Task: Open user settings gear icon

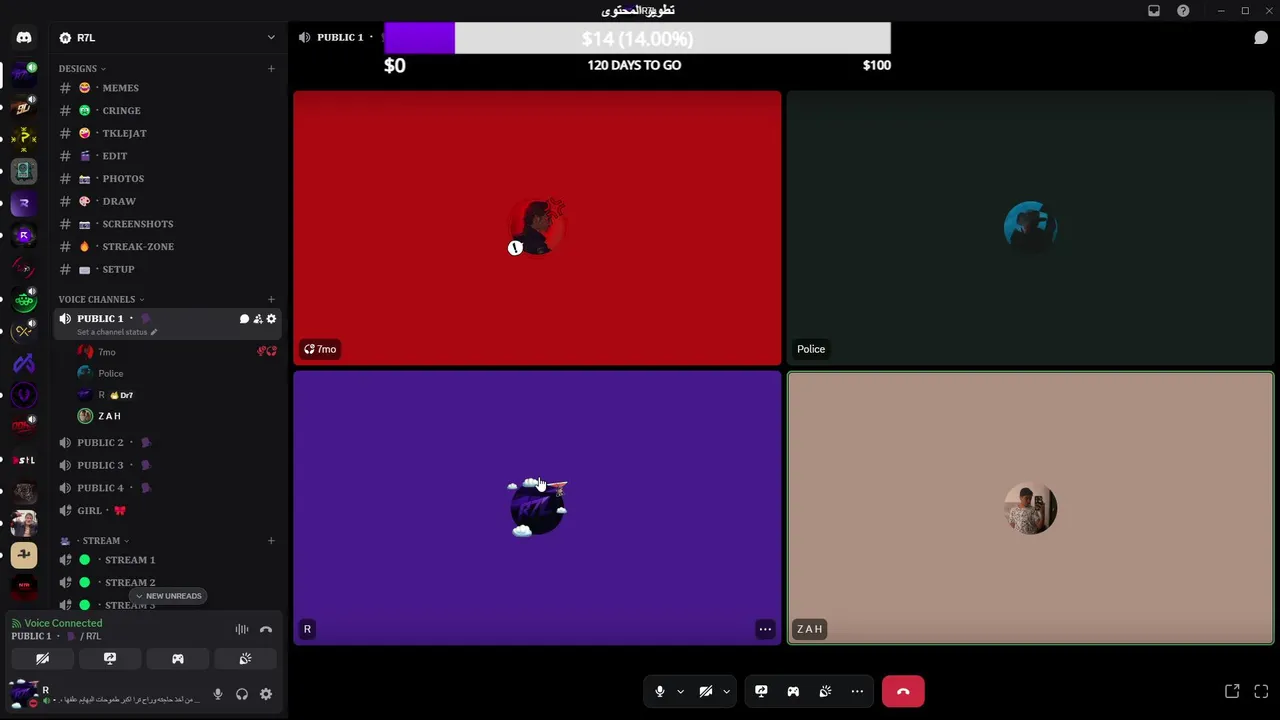Action: [x=266, y=694]
